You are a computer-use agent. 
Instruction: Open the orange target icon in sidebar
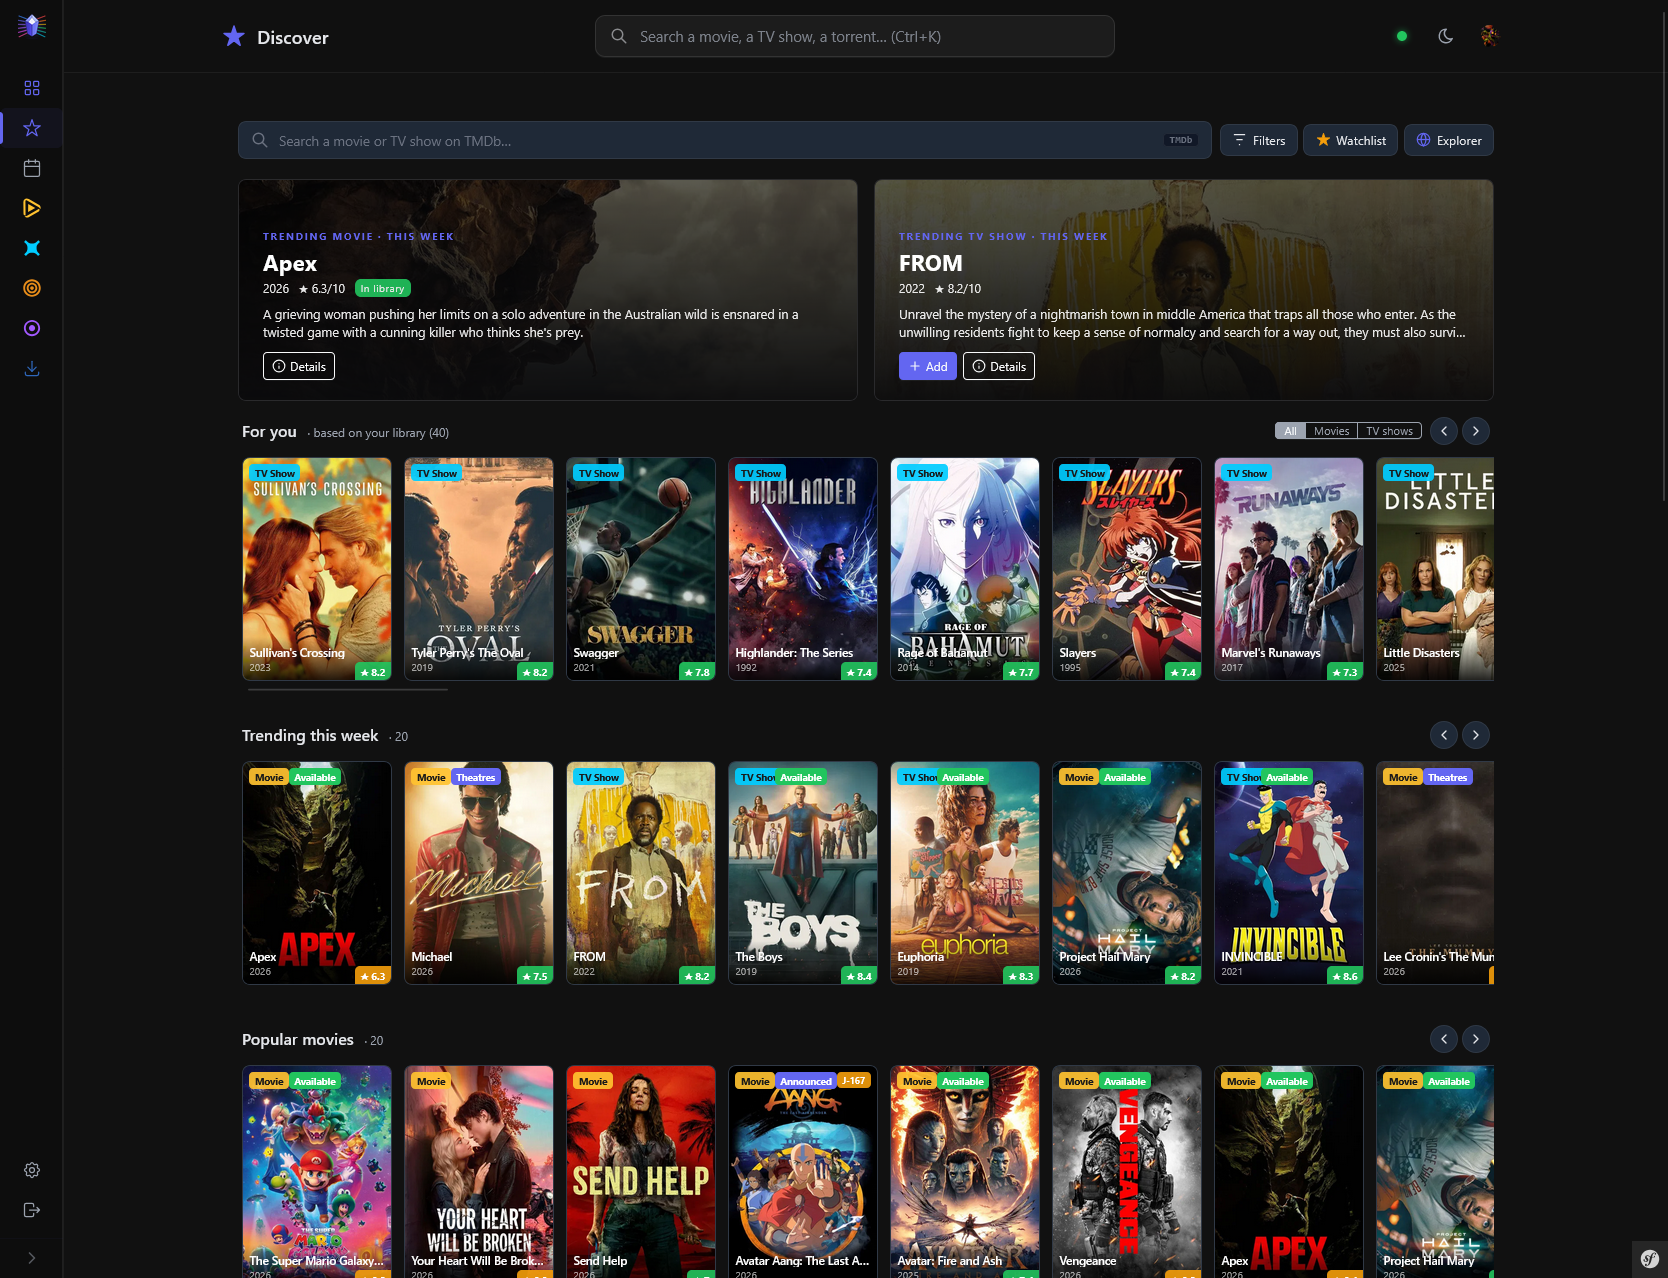[32, 288]
